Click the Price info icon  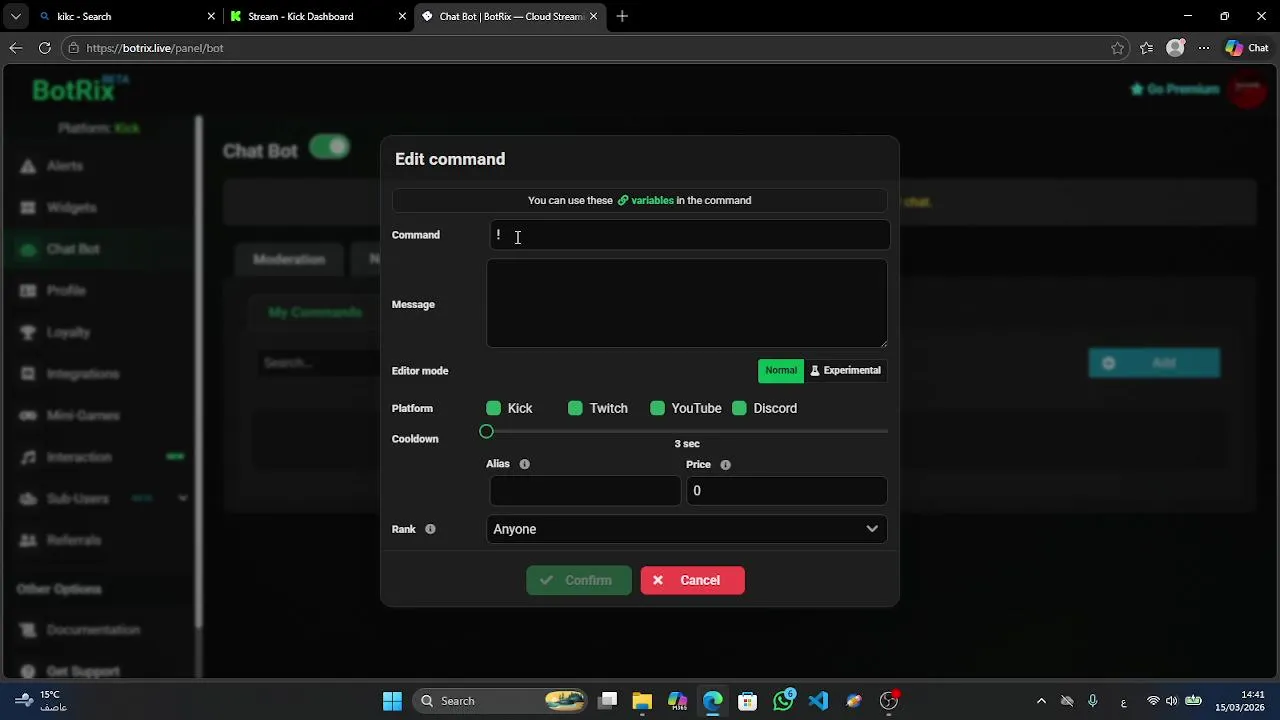(725, 465)
